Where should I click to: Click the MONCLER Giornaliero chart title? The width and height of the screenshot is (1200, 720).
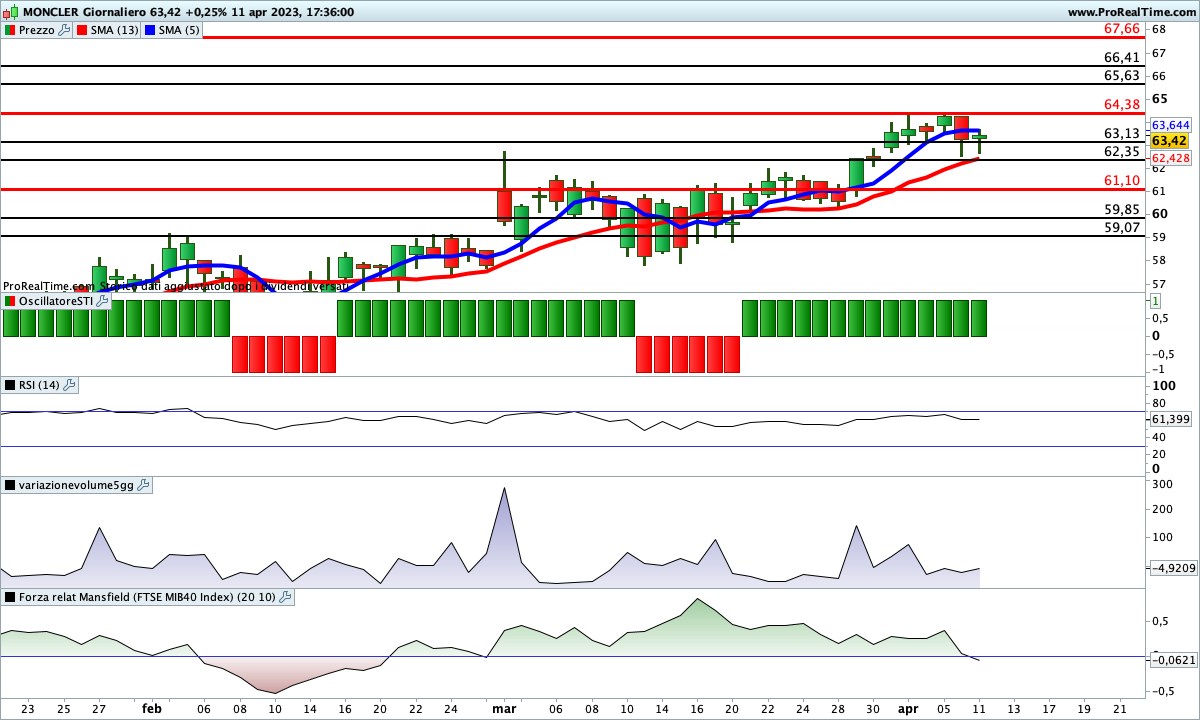(x=87, y=11)
